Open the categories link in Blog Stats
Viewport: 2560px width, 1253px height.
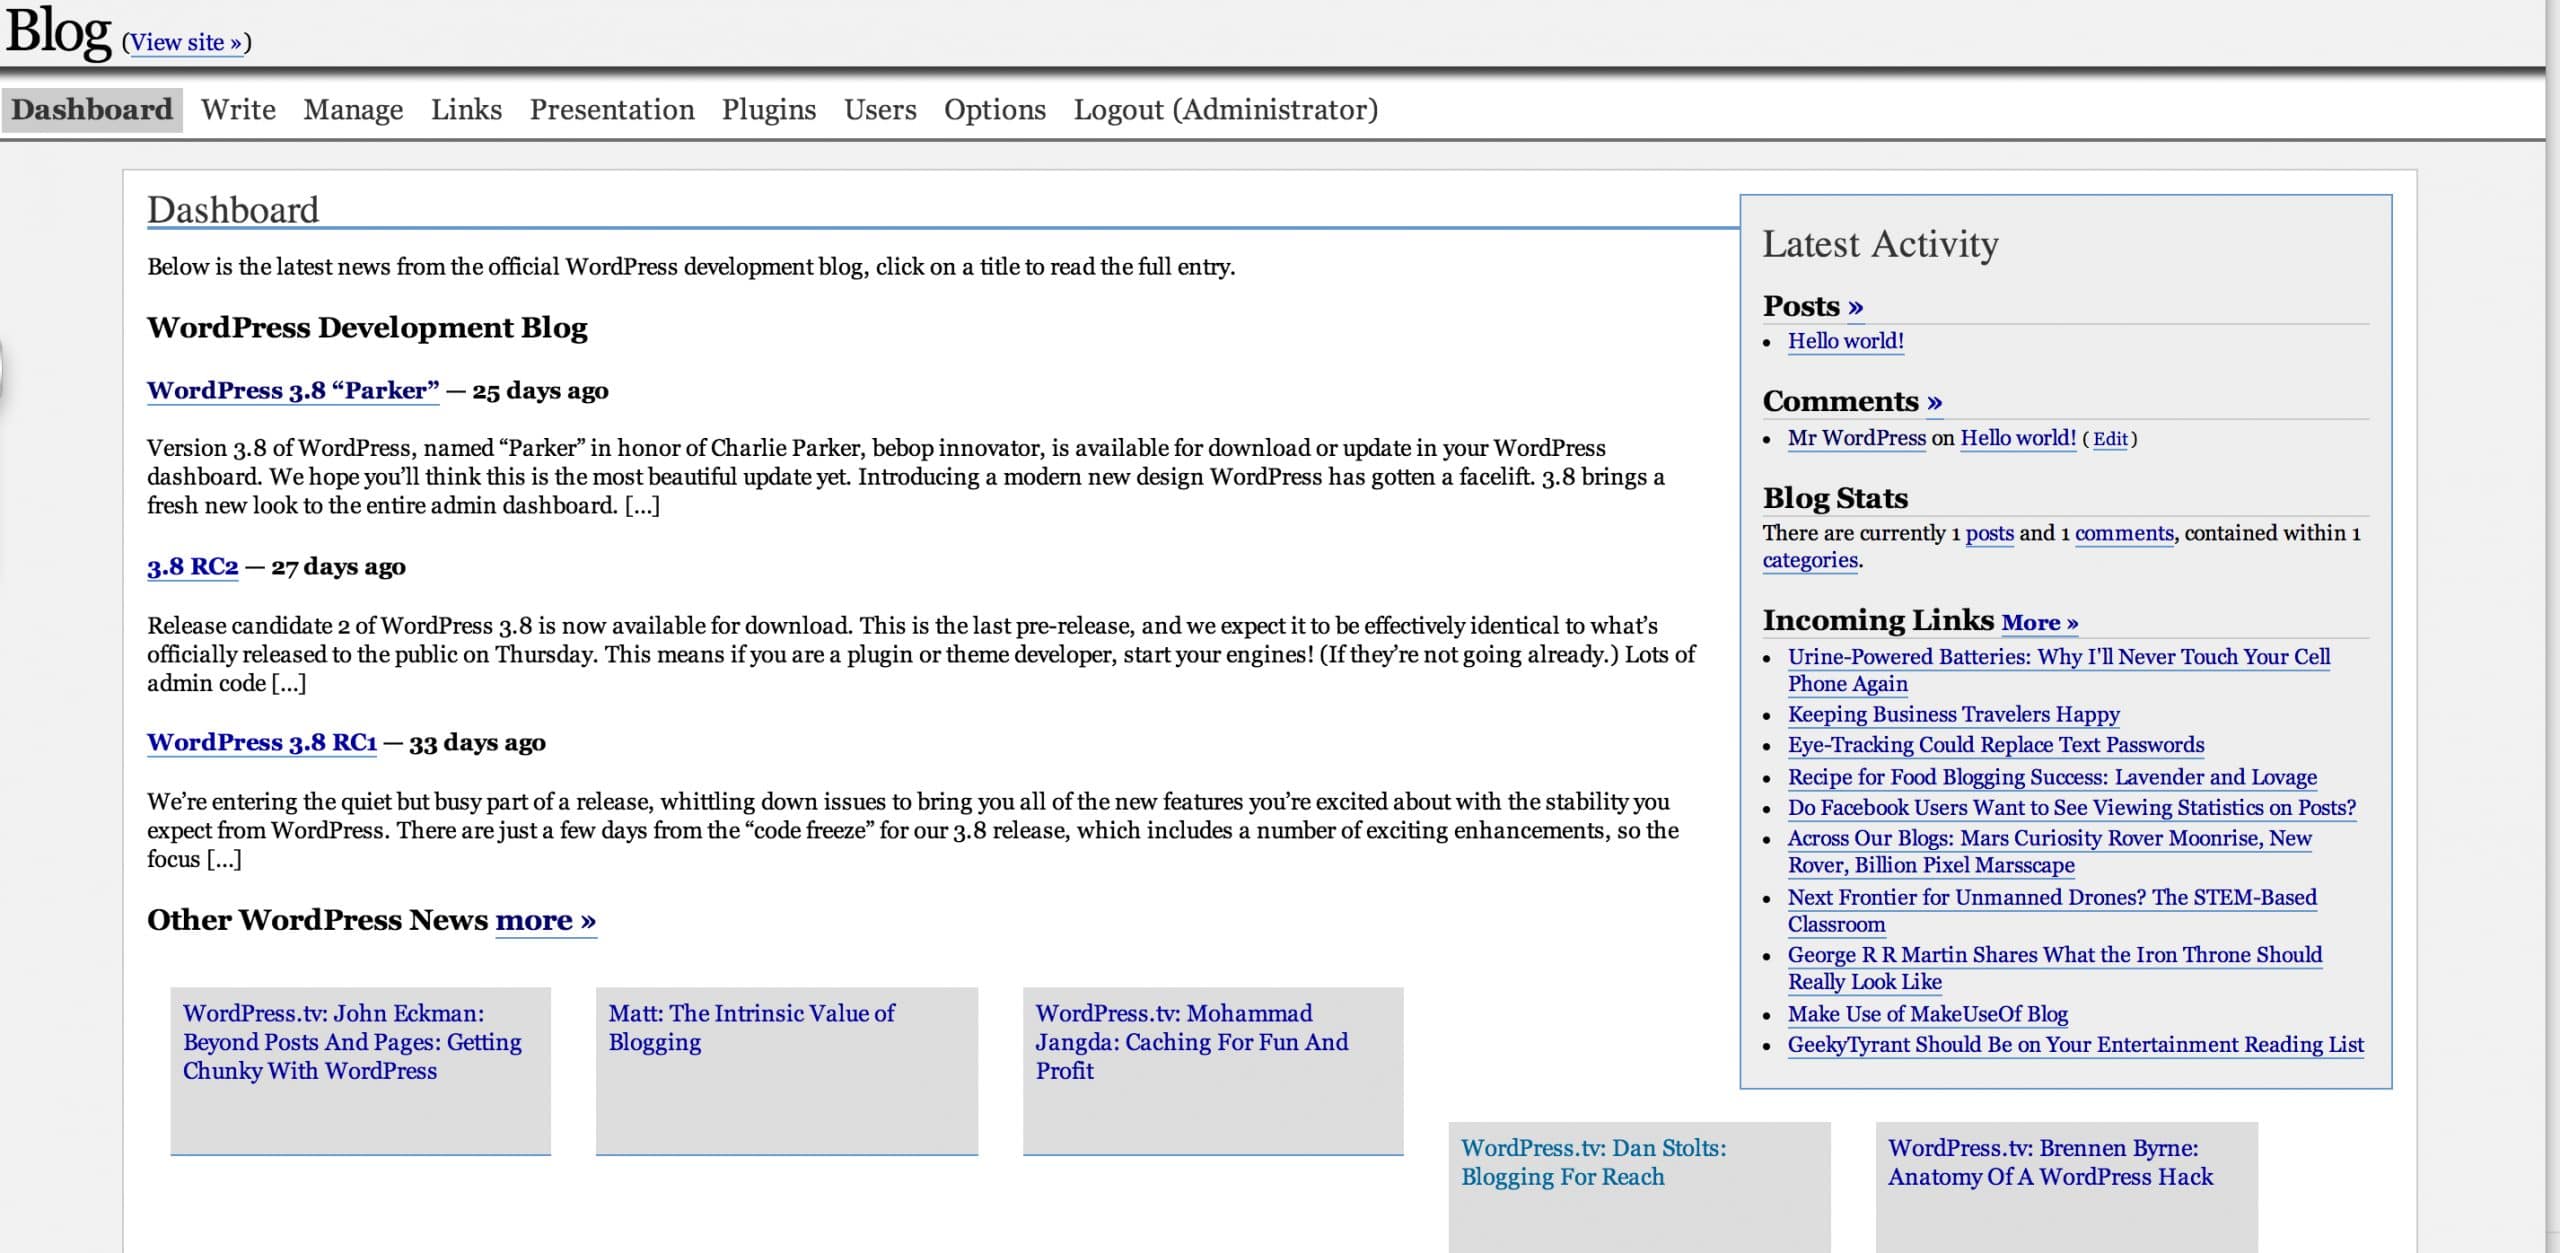click(x=1810, y=560)
